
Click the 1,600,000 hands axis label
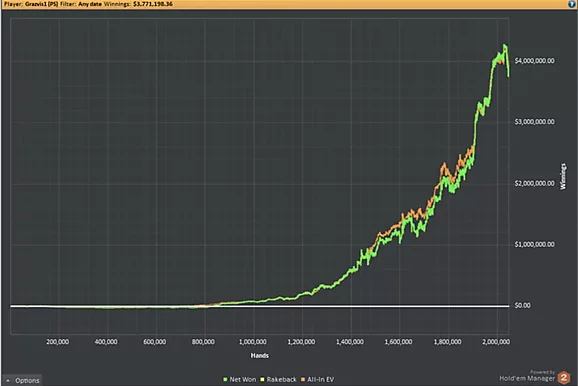[x=398, y=342]
